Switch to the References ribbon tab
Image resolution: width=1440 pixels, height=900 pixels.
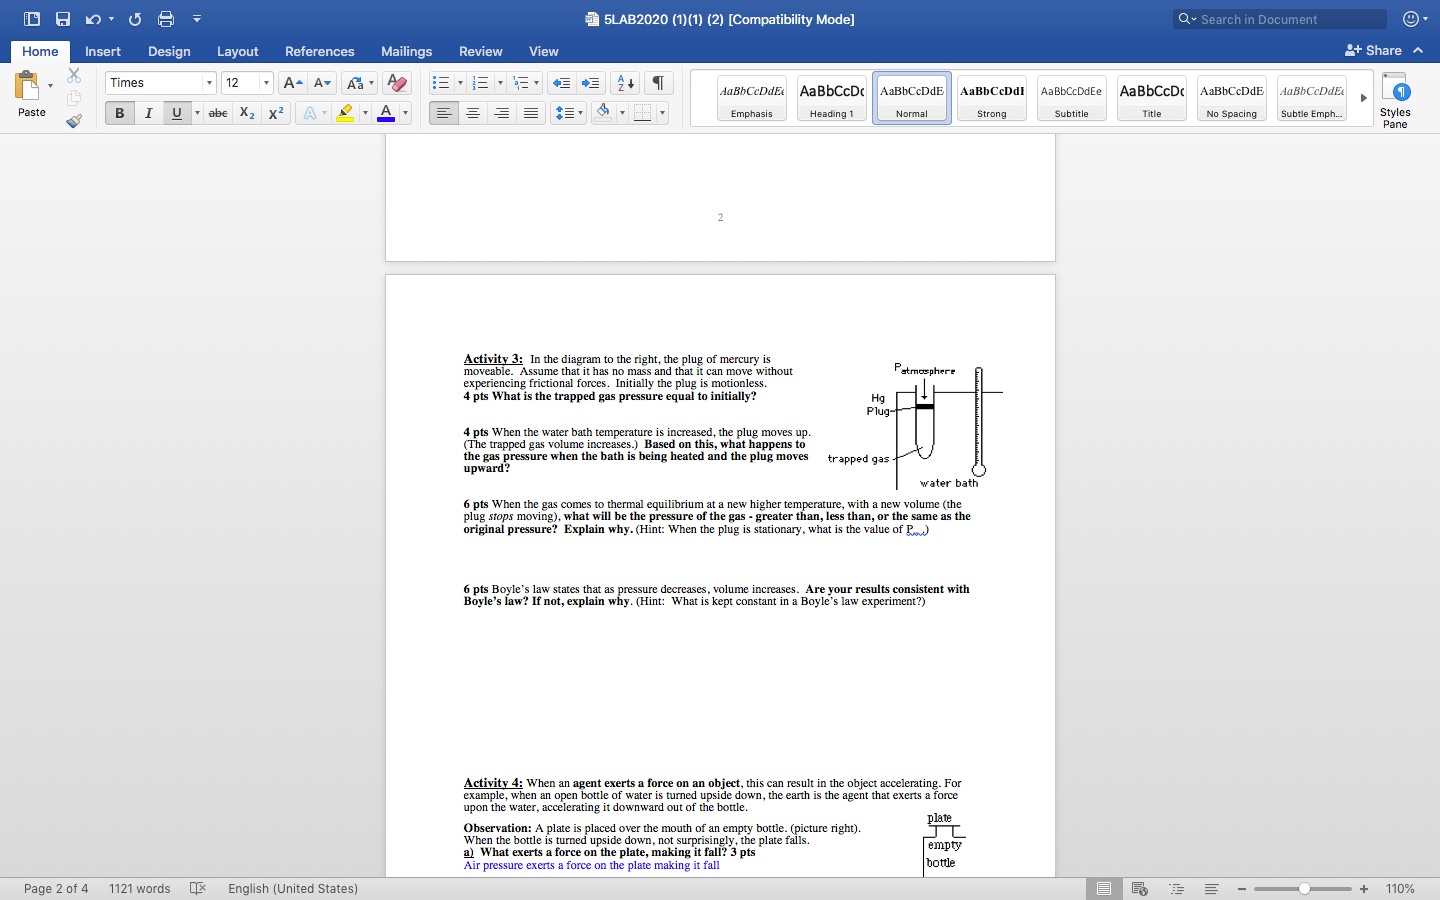(320, 51)
